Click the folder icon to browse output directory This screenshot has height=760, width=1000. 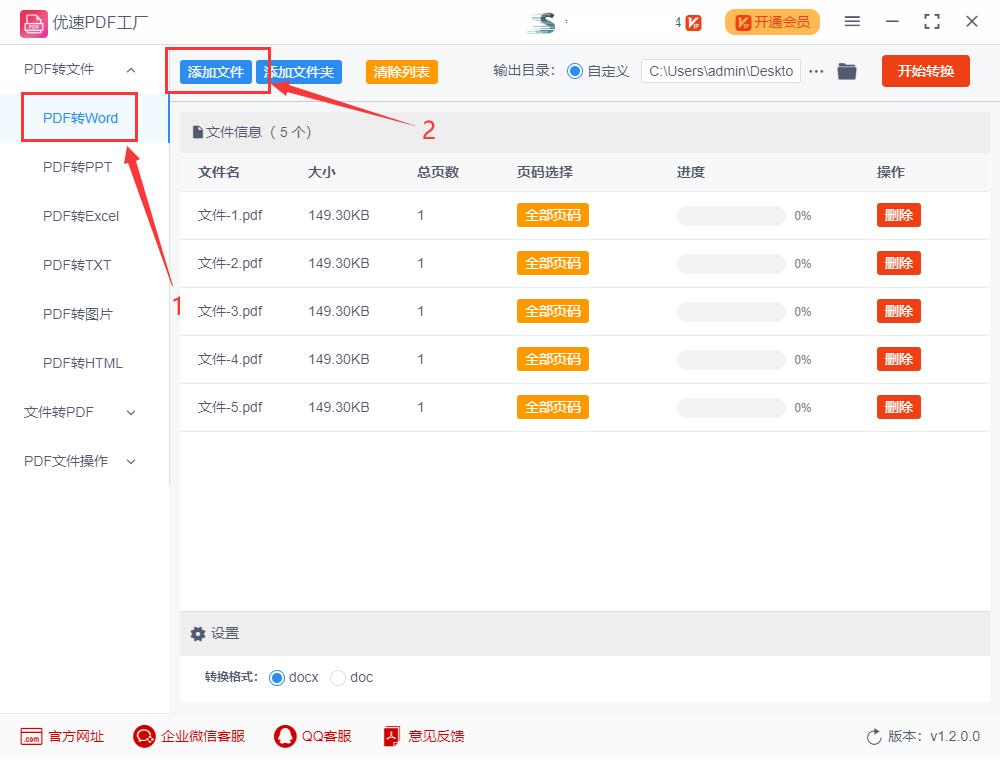pyautogui.click(x=847, y=70)
